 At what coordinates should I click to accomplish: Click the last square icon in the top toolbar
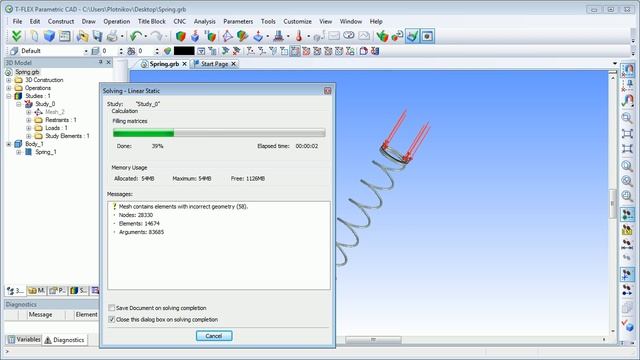pyautogui.click(x=427, y=36)
